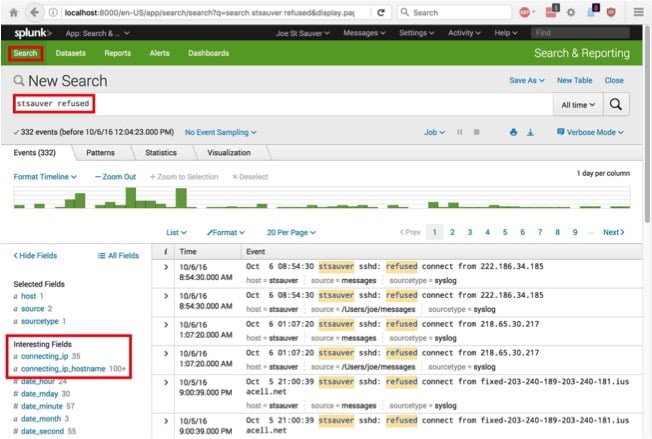Click the browser URL address bar

click(210, 12)
